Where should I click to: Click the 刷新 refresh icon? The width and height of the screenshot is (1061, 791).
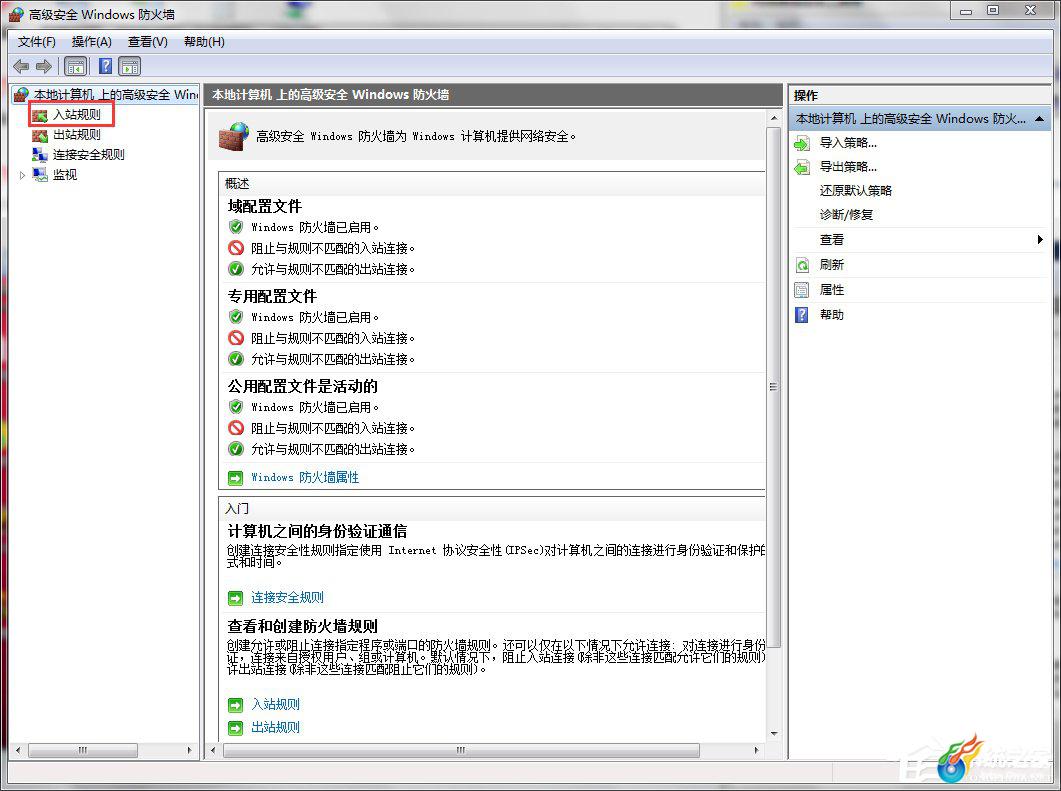802,265
